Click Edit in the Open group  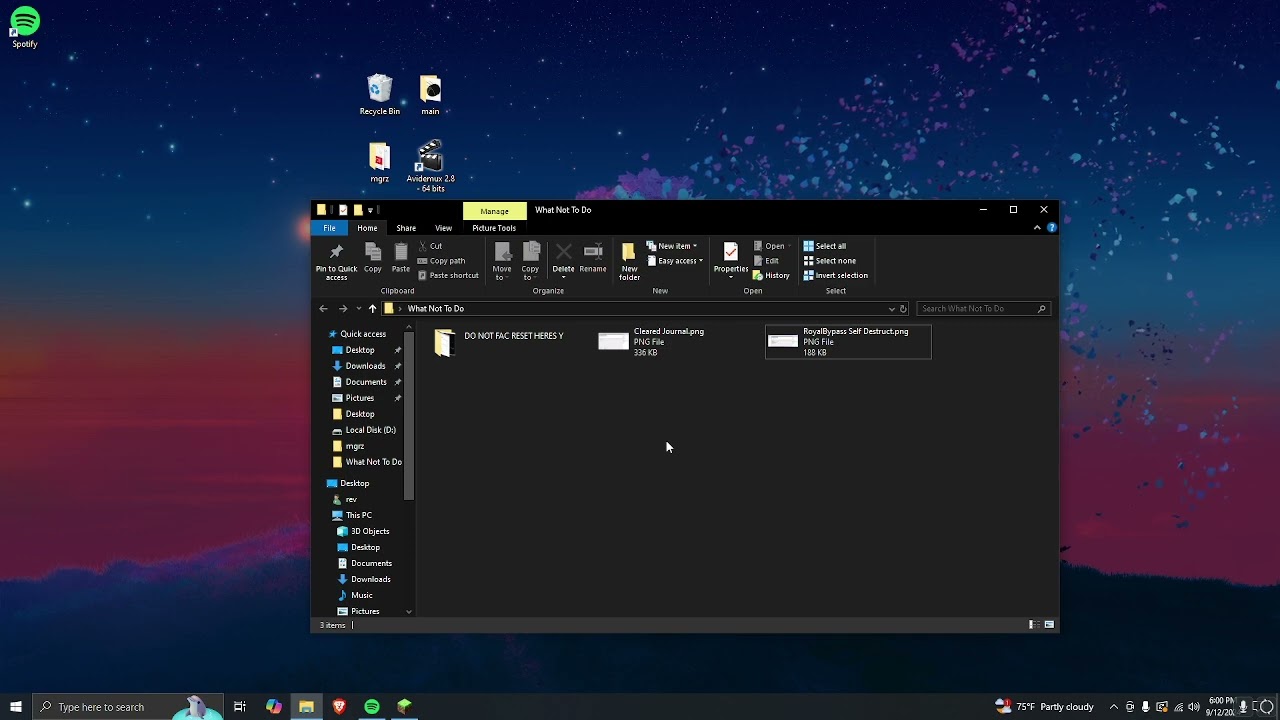tap(766, 261)
